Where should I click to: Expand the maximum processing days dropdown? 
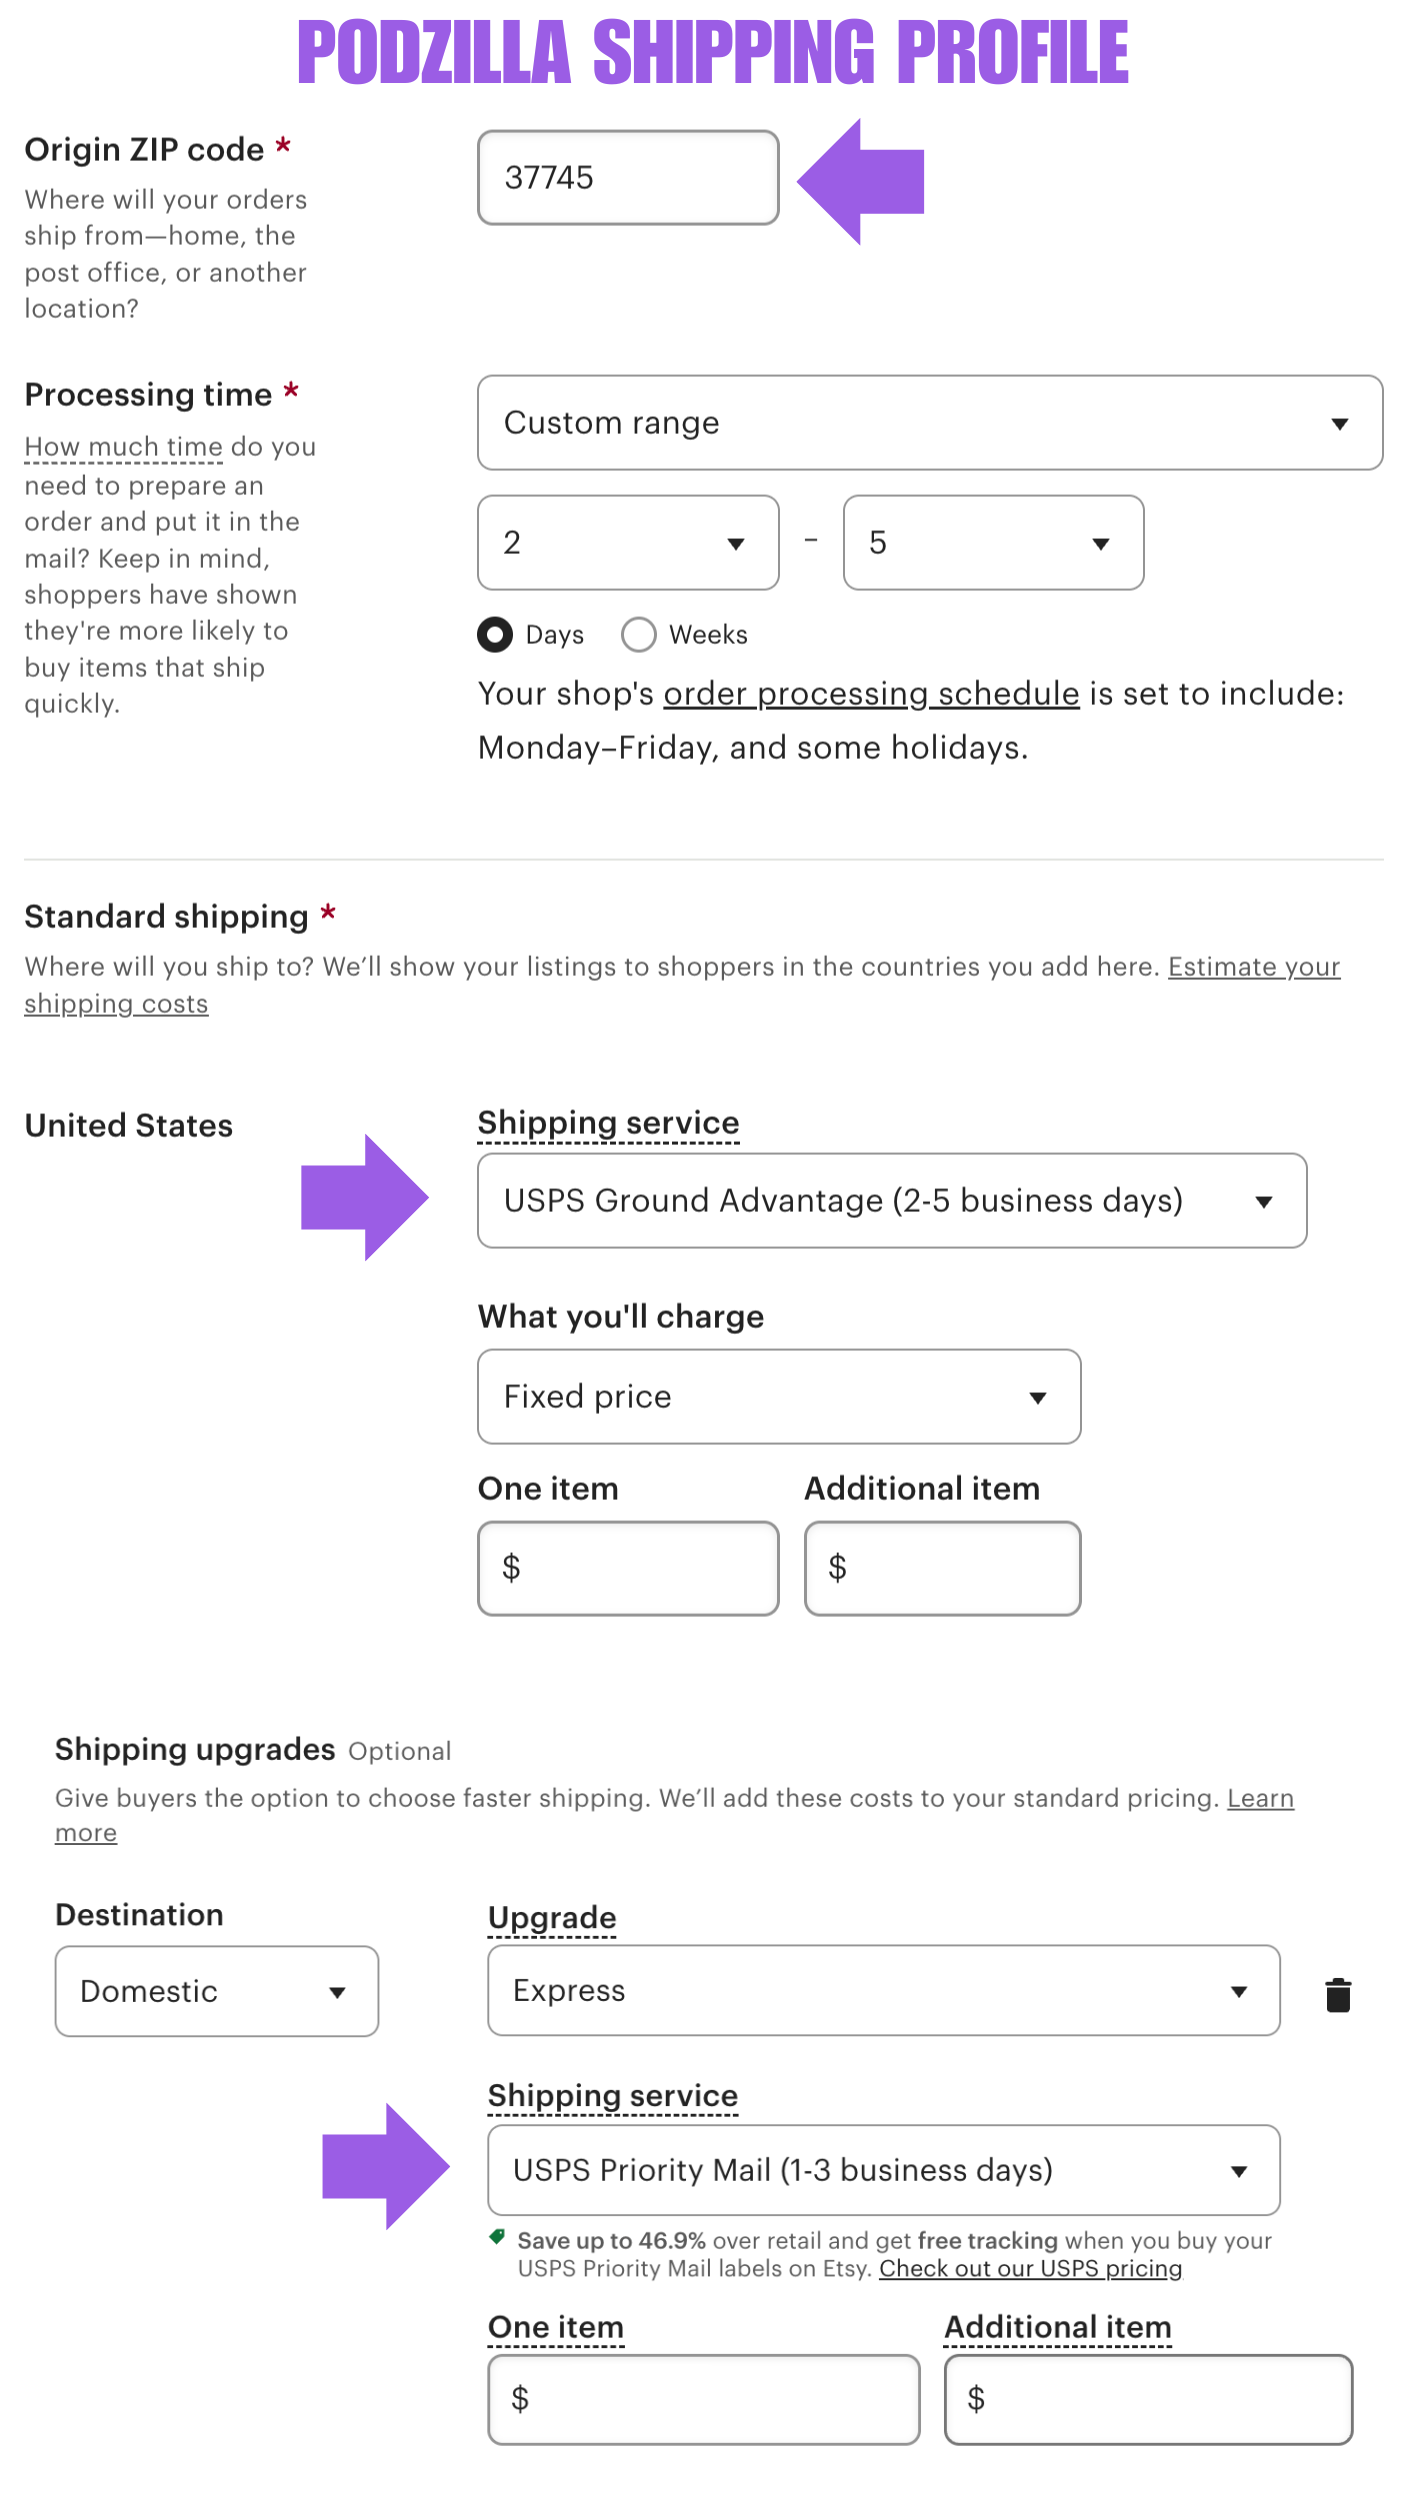coord(993,543)
